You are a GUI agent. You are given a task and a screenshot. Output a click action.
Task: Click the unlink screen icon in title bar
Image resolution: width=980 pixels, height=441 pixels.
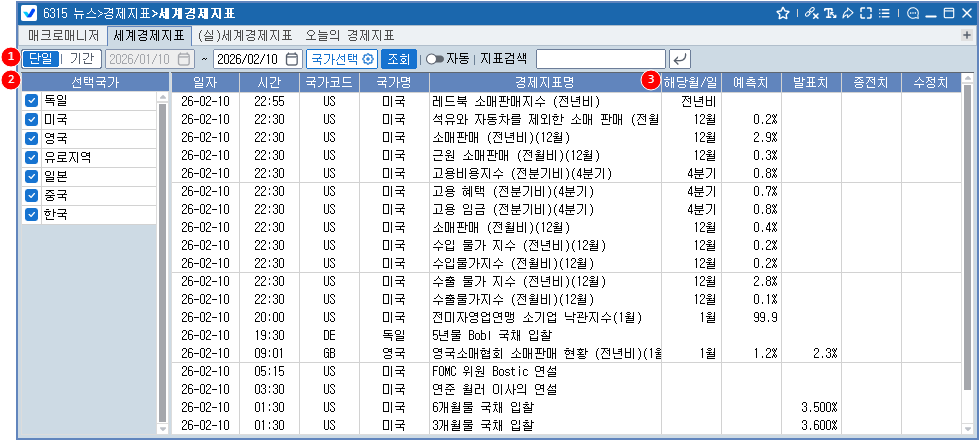(x=811, y=14)
